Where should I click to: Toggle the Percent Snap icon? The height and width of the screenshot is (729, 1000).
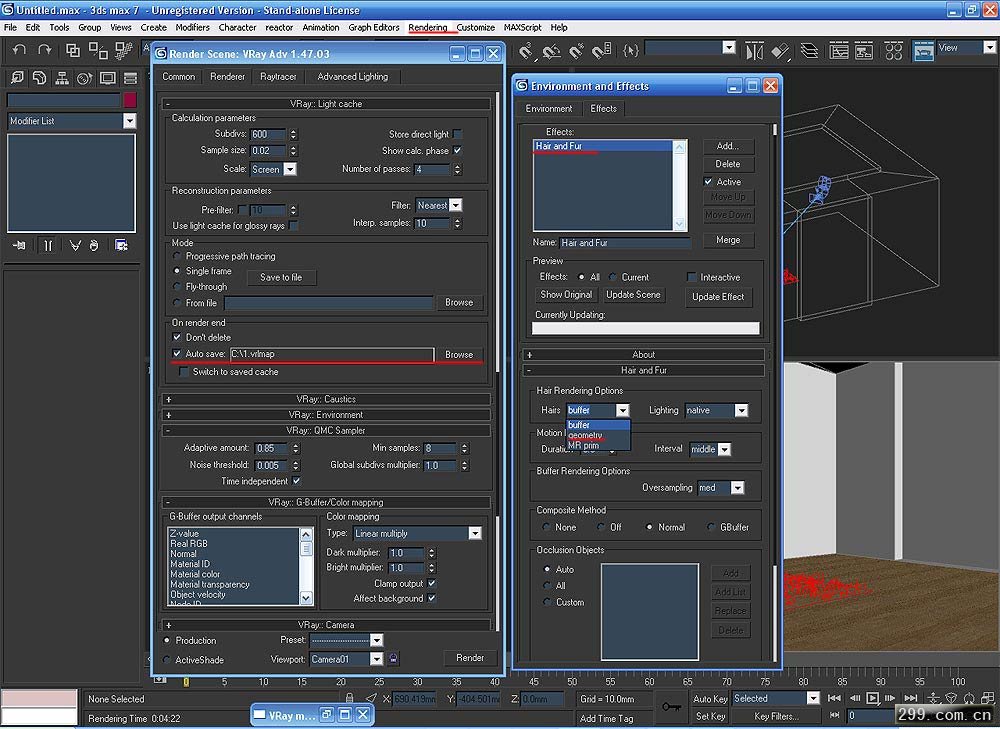(x=577, y=50)
